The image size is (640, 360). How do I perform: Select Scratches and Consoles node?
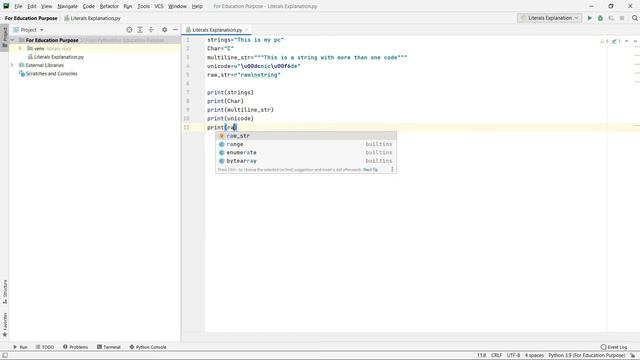(51, 73)
